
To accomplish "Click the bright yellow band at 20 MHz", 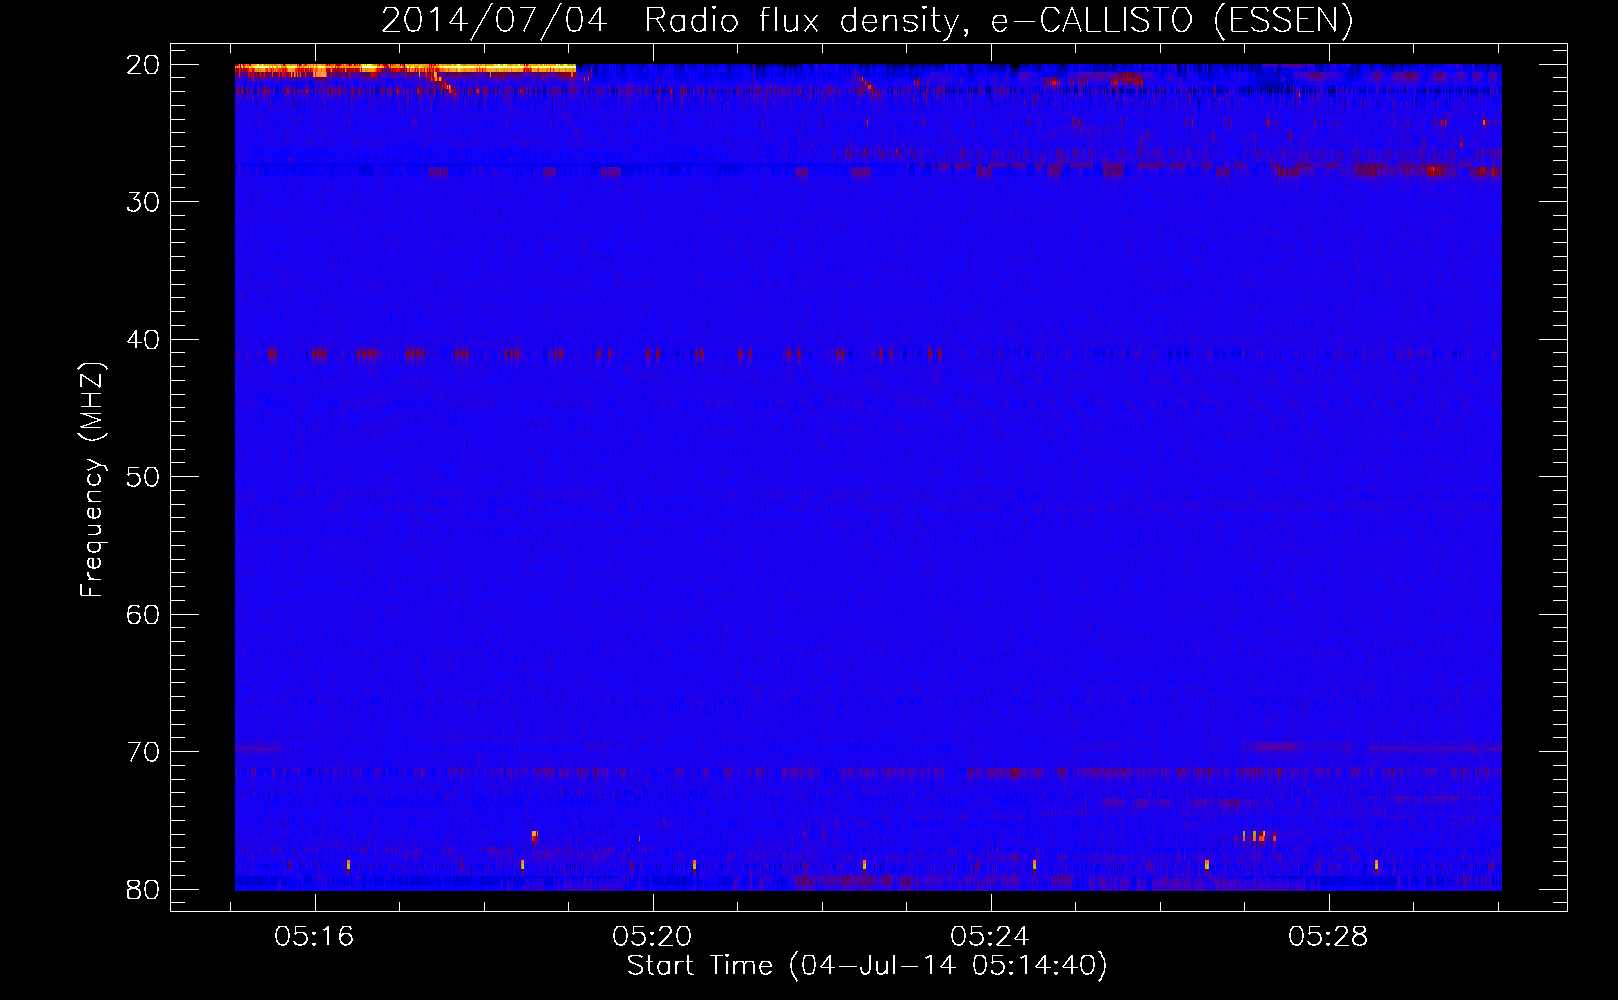I will pyautogui.click(x=405, y=68).
